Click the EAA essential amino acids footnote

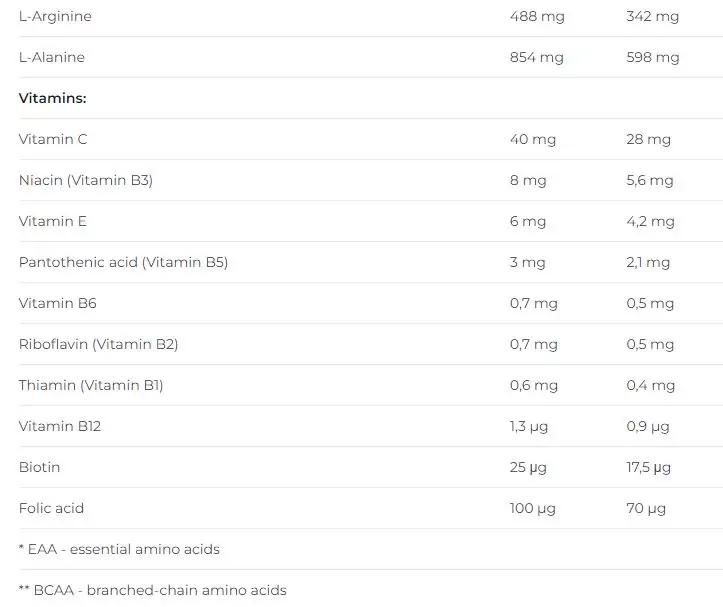119,549
